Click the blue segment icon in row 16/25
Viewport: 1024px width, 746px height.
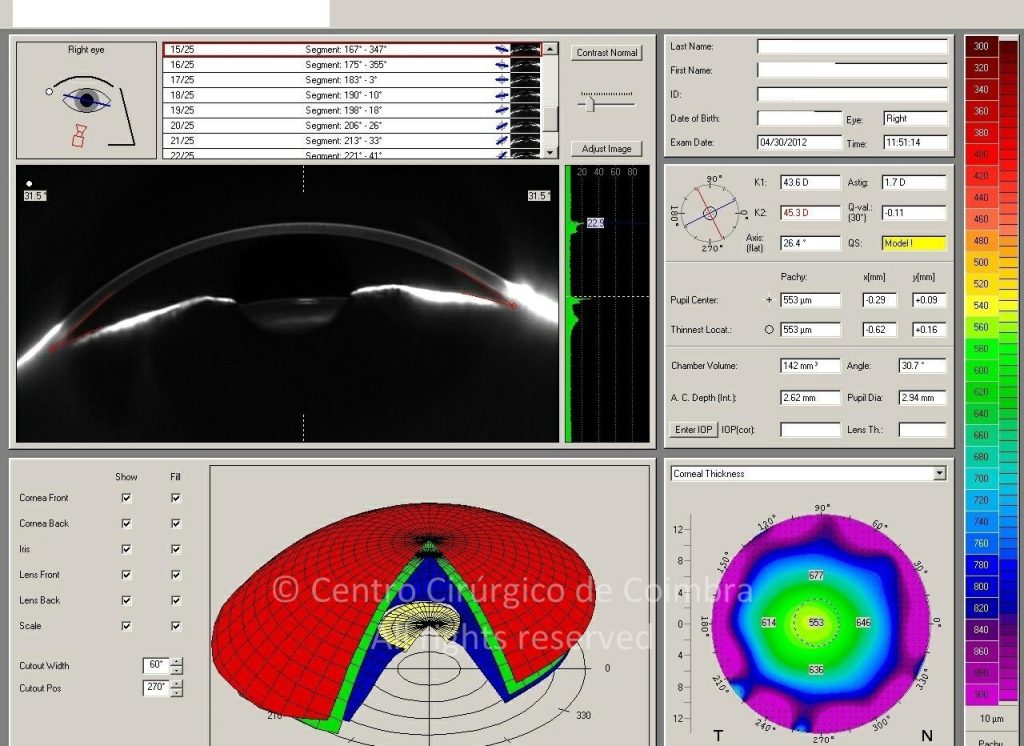(502, 64)
